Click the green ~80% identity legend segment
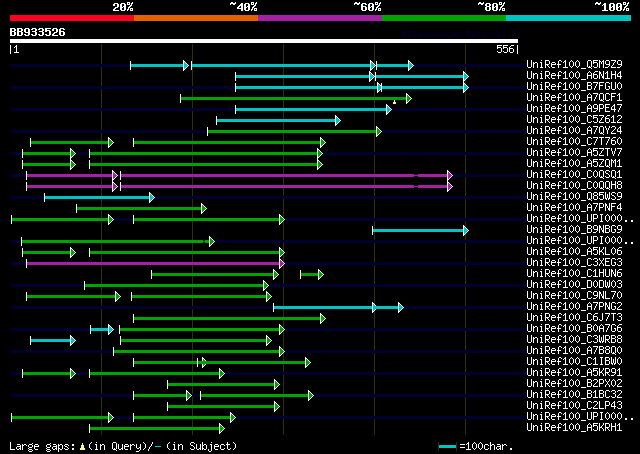Viewport: 640px width, 454px height. 444,18
